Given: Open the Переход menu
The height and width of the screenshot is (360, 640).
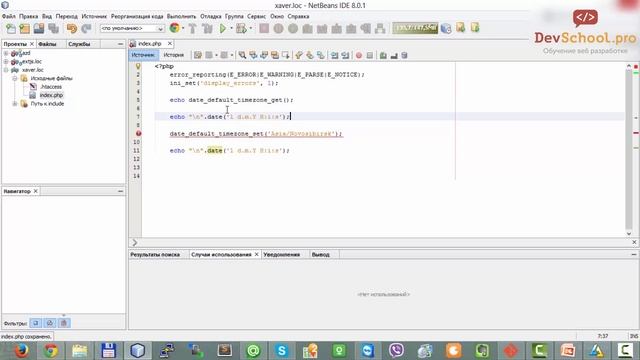Looking at the screenshot, I should point(67,16).
